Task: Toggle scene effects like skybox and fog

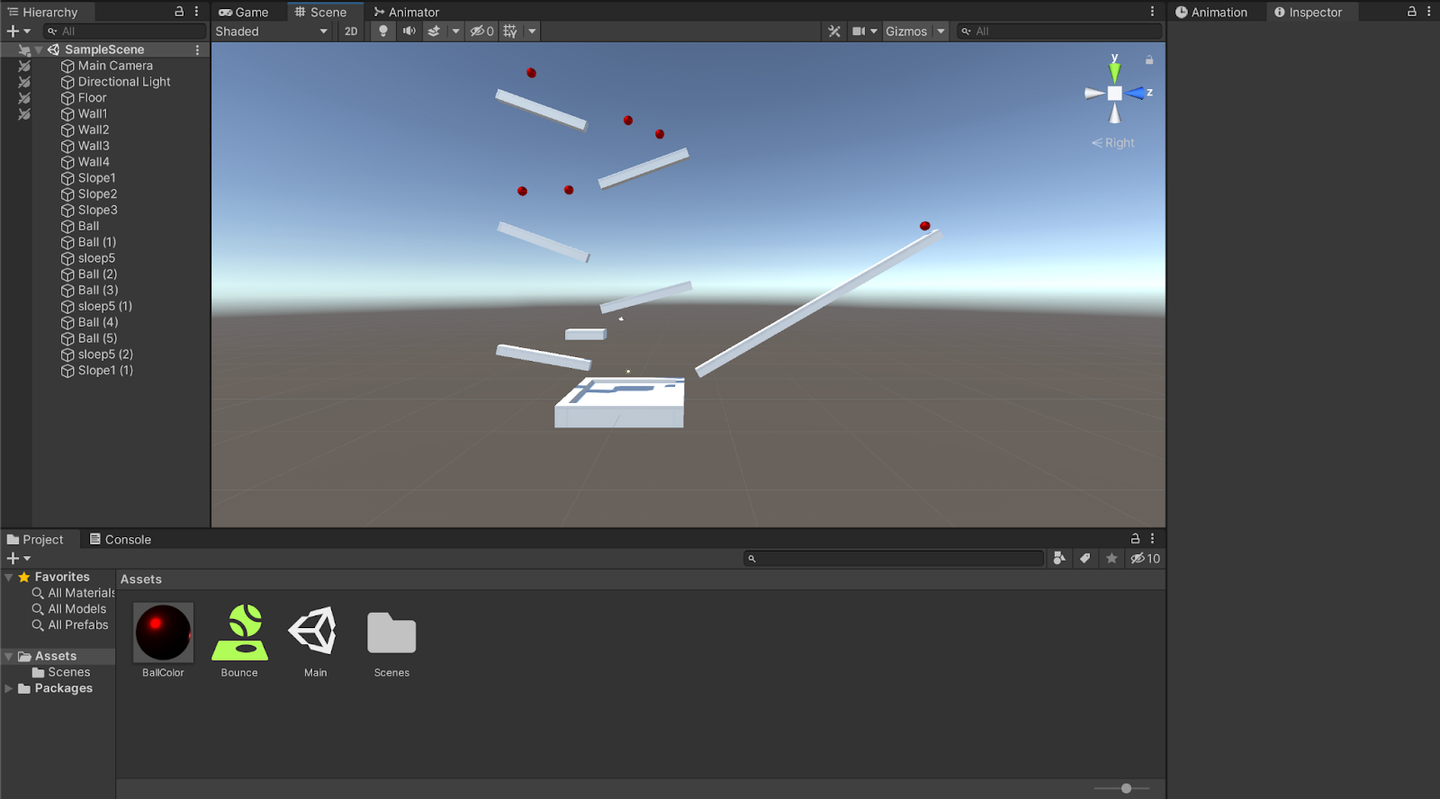Action: pyautogui.click(x=434, y=31)
